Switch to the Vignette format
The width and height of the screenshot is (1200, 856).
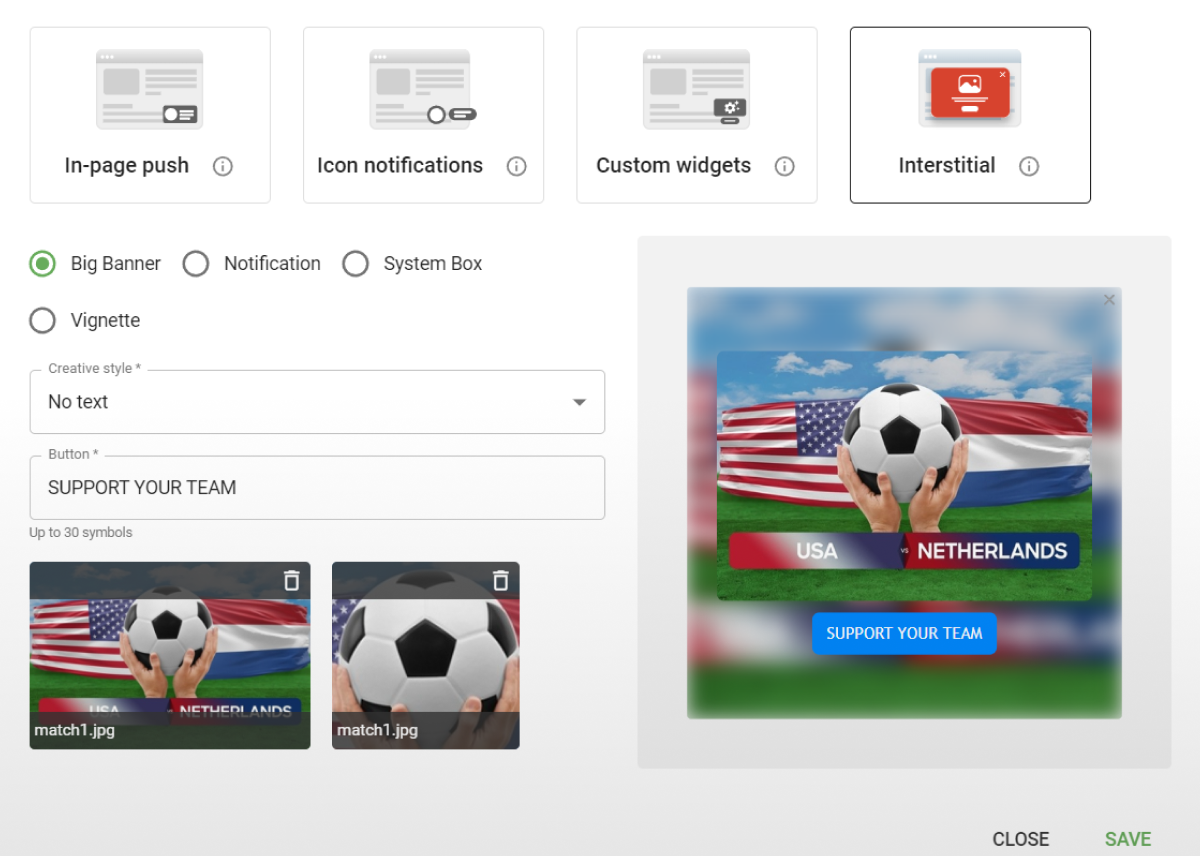click(x=42, y=320)
